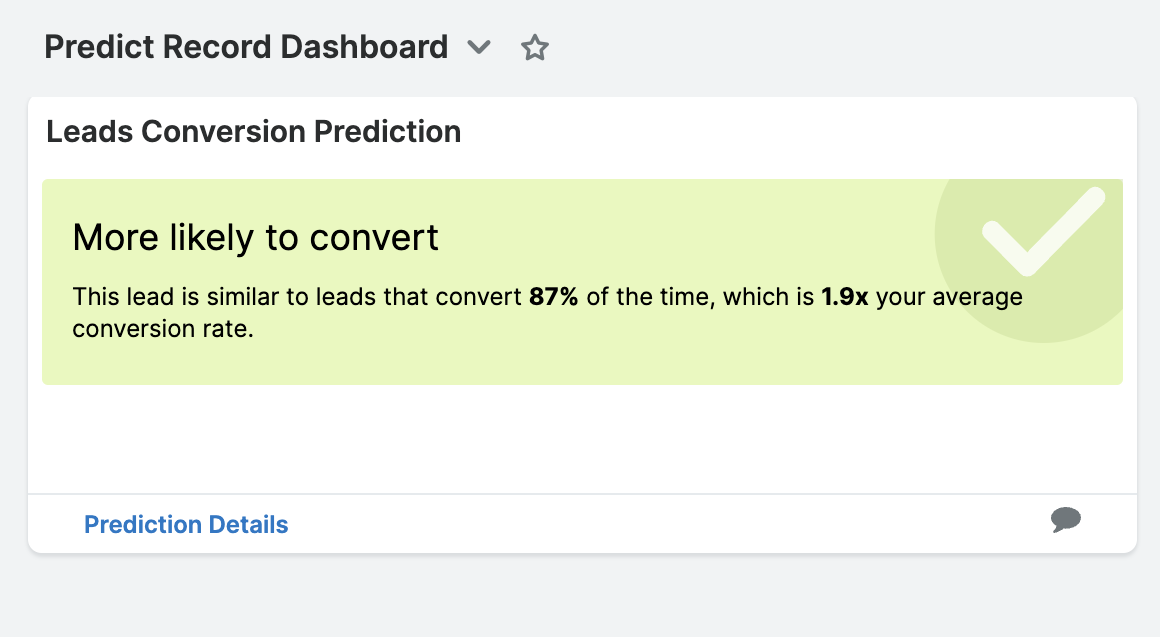Click the empty white space below the banner
Screen dimensions: 1160x637
[x=580, y=438]
